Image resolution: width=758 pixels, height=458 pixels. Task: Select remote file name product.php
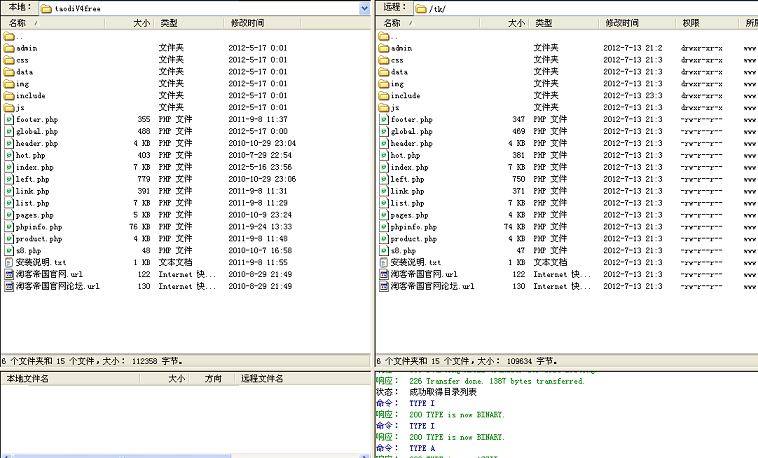pyautogui.click(x=413, y=238)
